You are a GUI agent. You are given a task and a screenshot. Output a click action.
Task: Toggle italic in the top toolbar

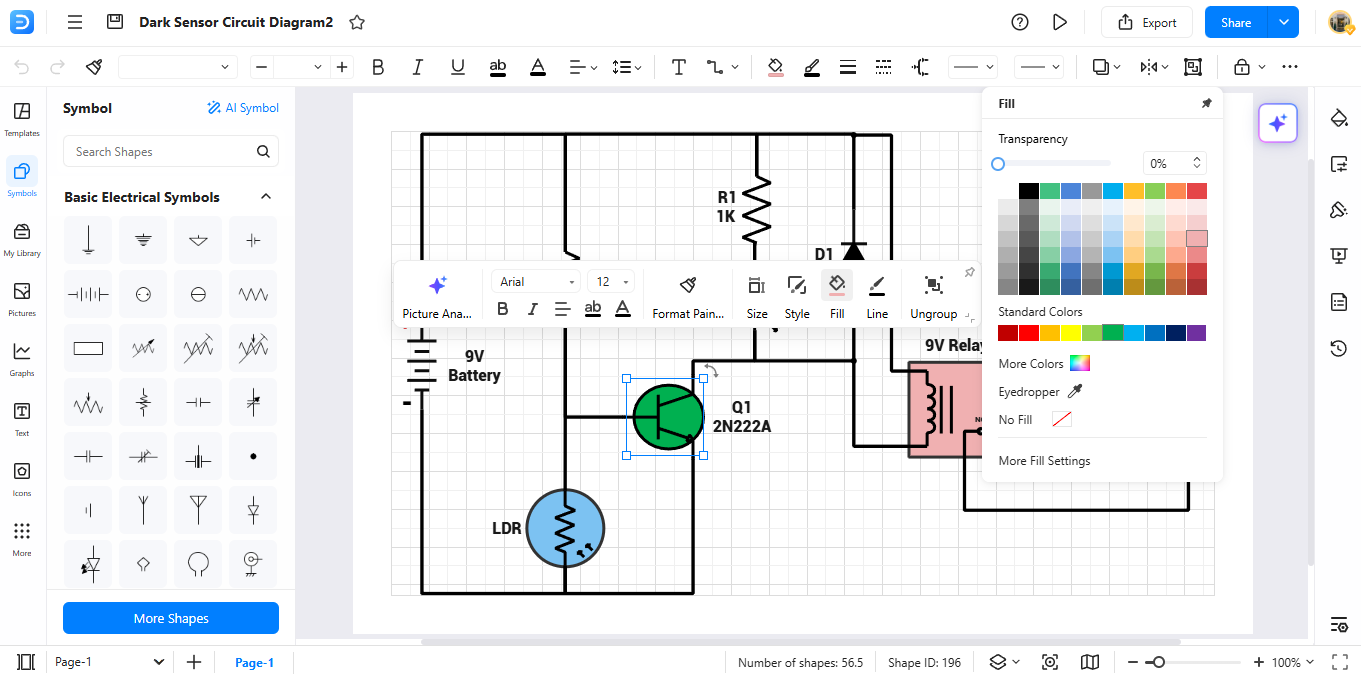418,67
